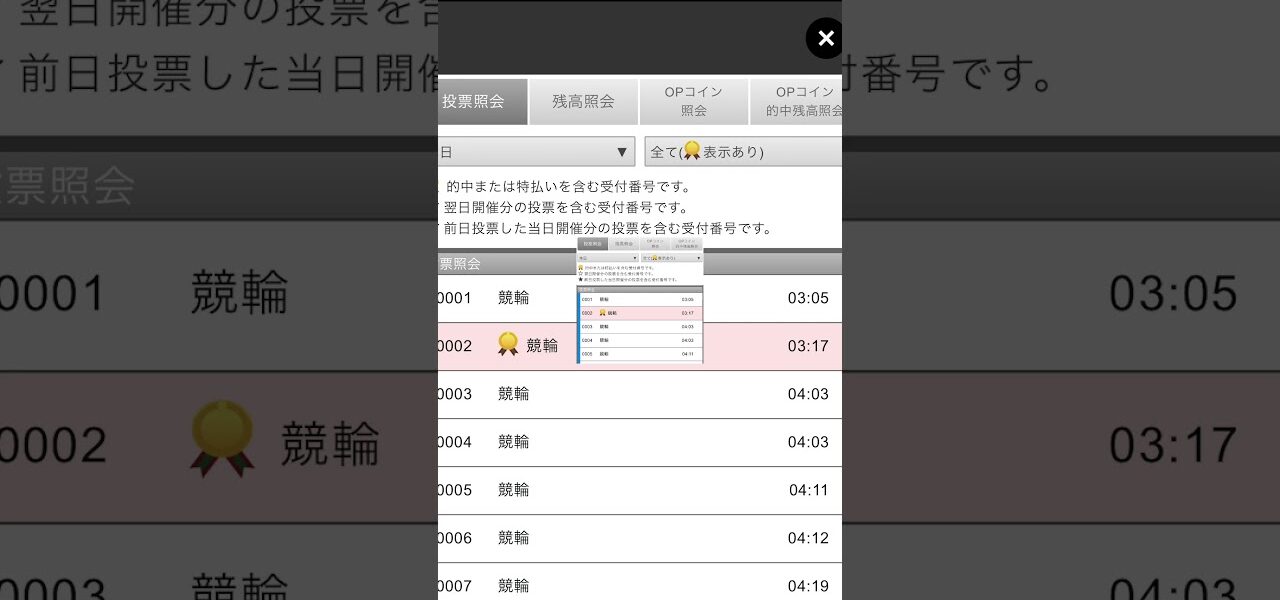Open the 0007 競輪 entry at 04:19

[x=640, y=584]
